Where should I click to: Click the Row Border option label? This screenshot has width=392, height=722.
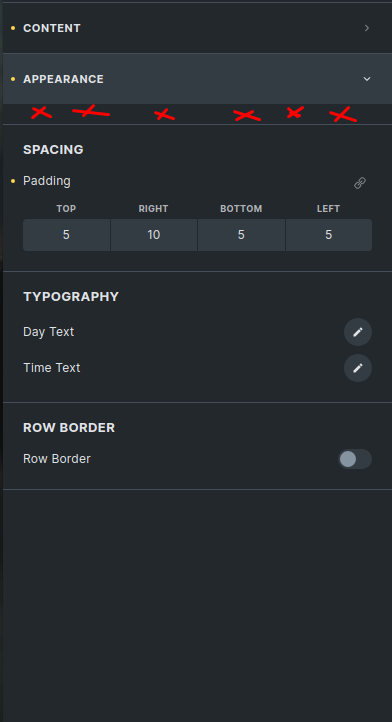coord(57,459)
